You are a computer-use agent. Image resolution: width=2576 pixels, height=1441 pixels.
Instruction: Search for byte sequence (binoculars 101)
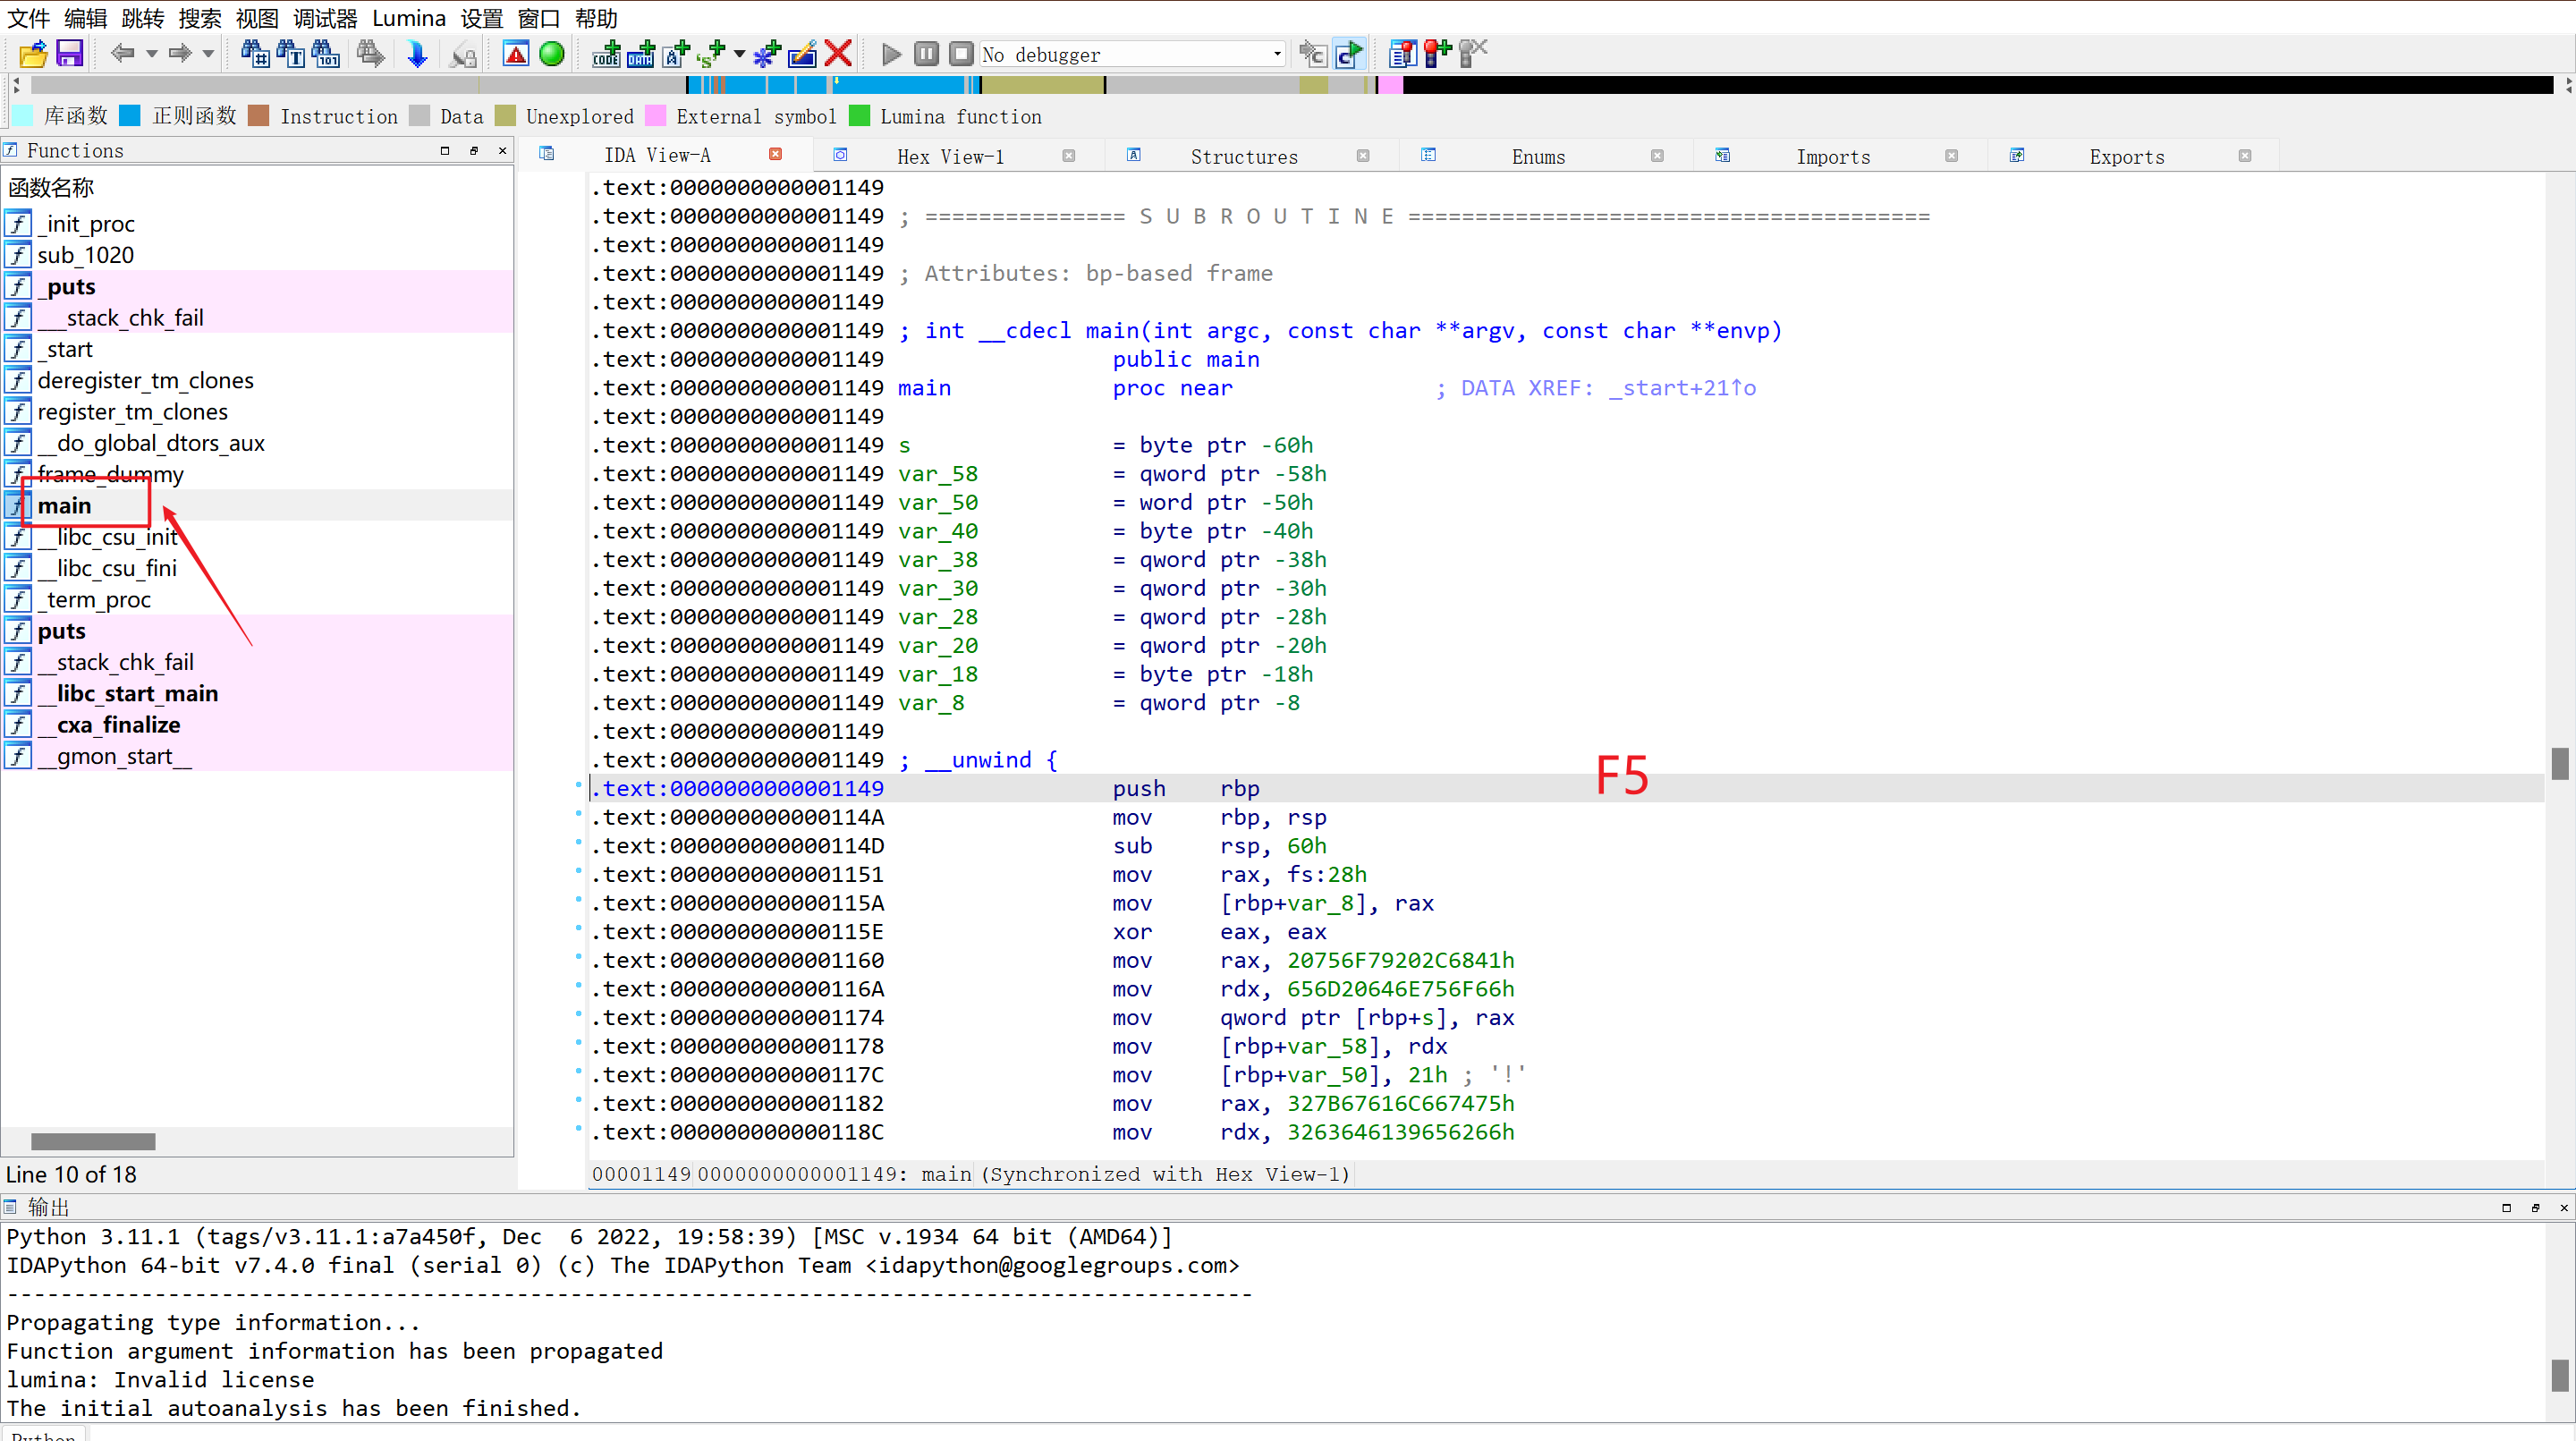tap(326, 54)
